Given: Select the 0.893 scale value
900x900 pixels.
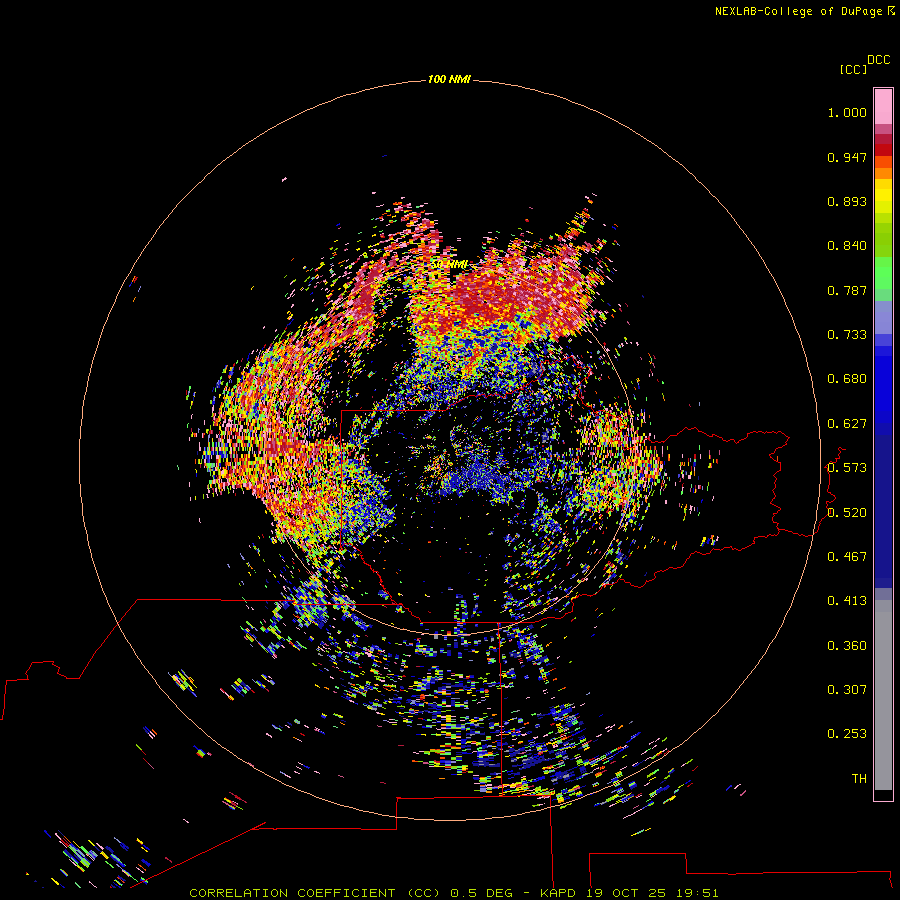Looking at the screenshot, I should (x=847, y=201).
